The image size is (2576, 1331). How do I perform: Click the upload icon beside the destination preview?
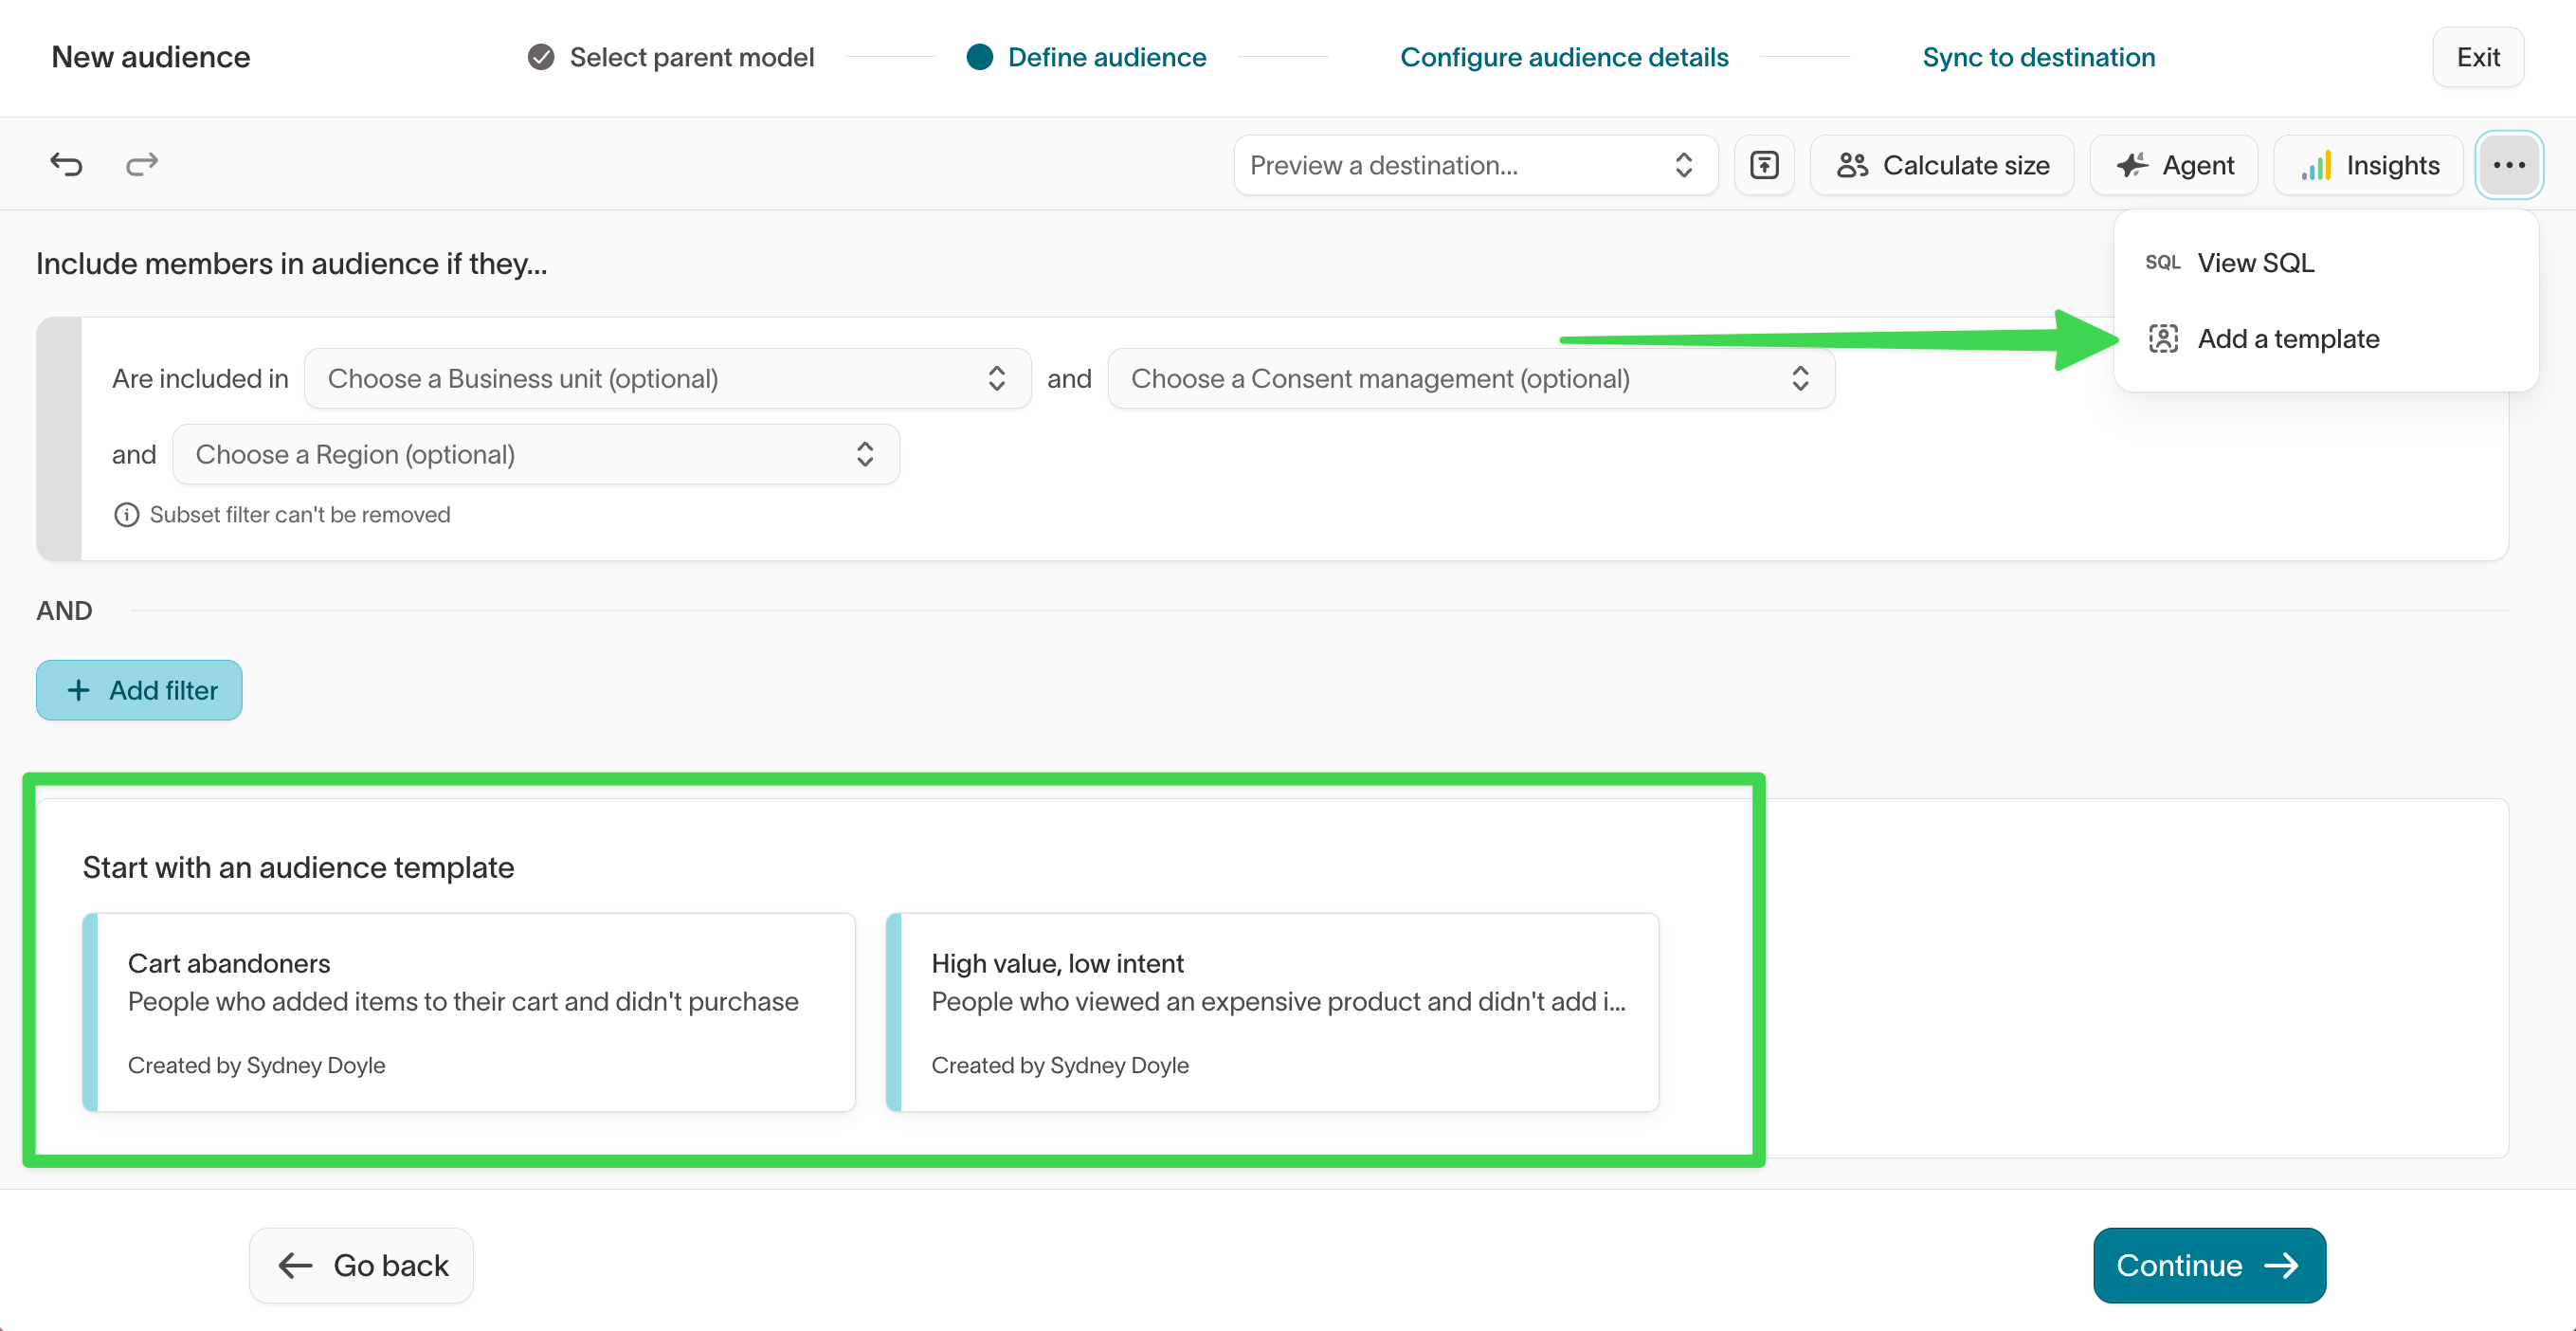pyautogui.click(x=1764, y=165)
